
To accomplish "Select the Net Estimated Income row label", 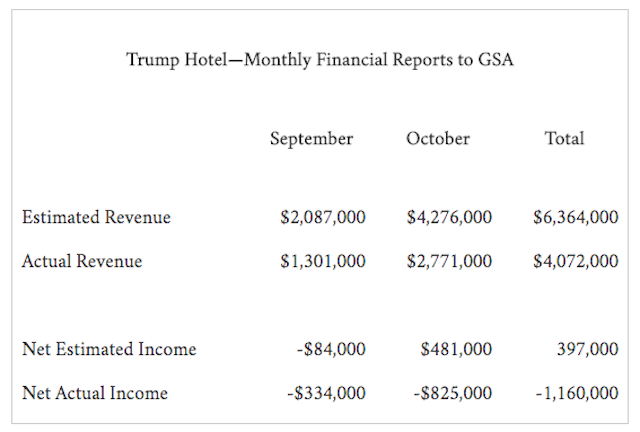I will 109,349.
